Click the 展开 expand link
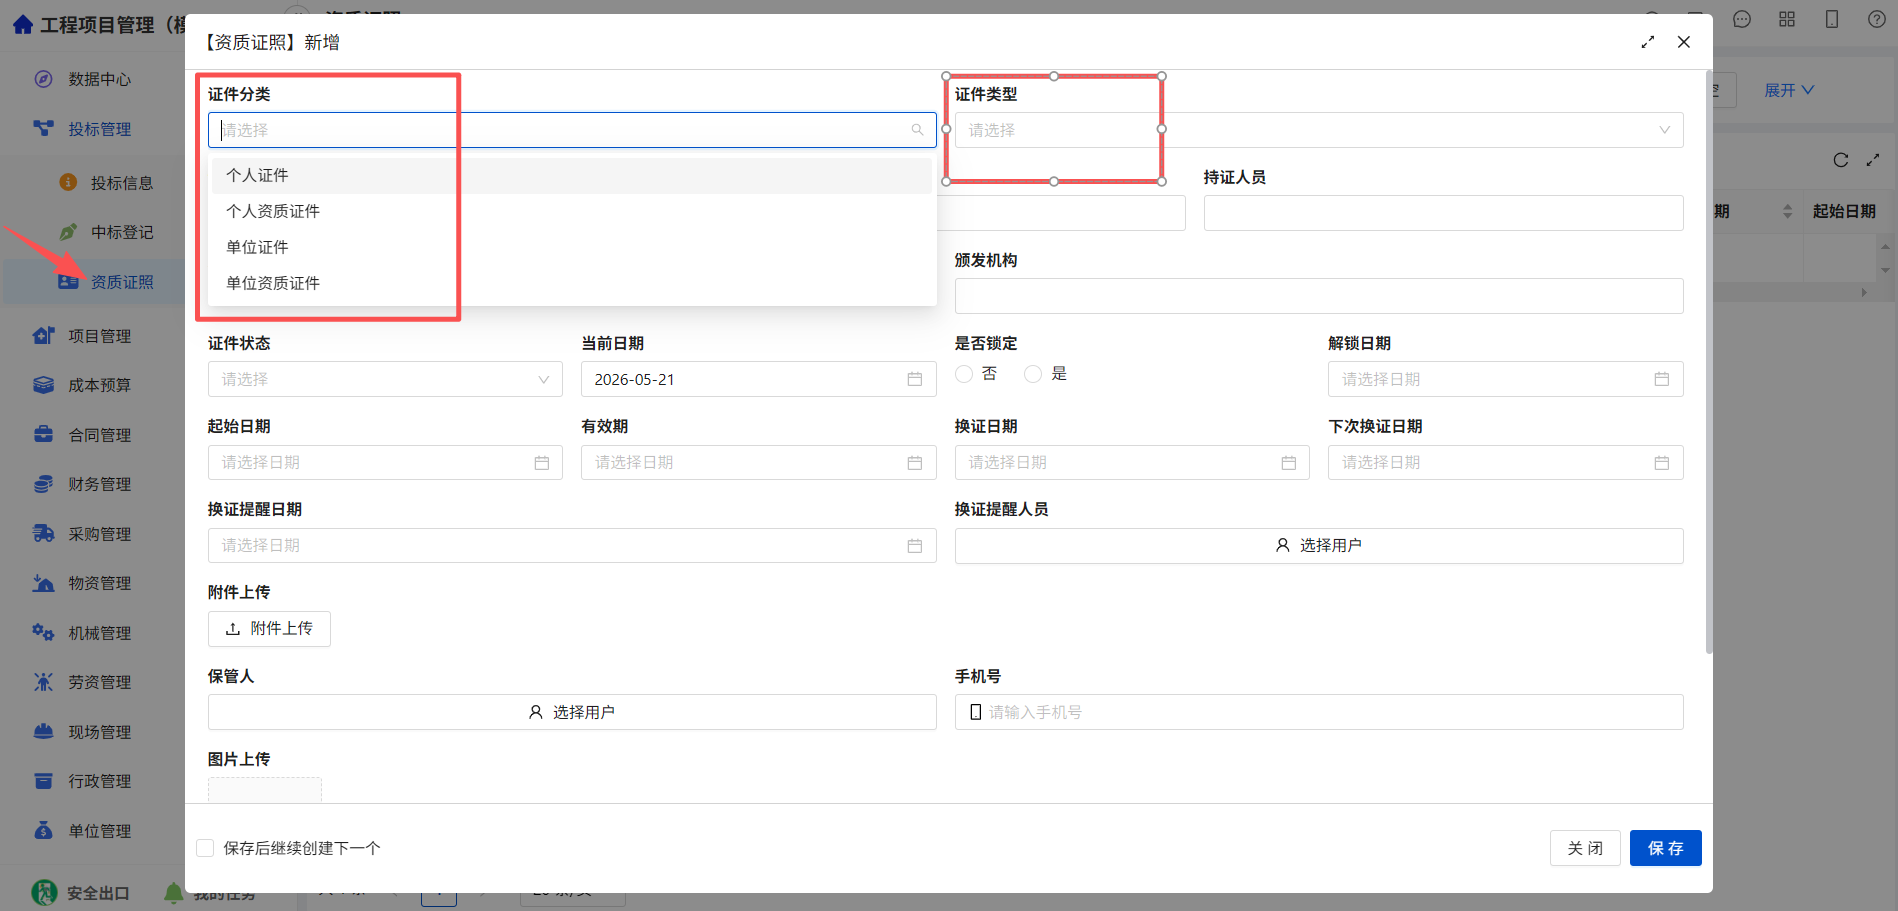The height and width of the screenshot is (911, 1898). tap(1788, 90)
